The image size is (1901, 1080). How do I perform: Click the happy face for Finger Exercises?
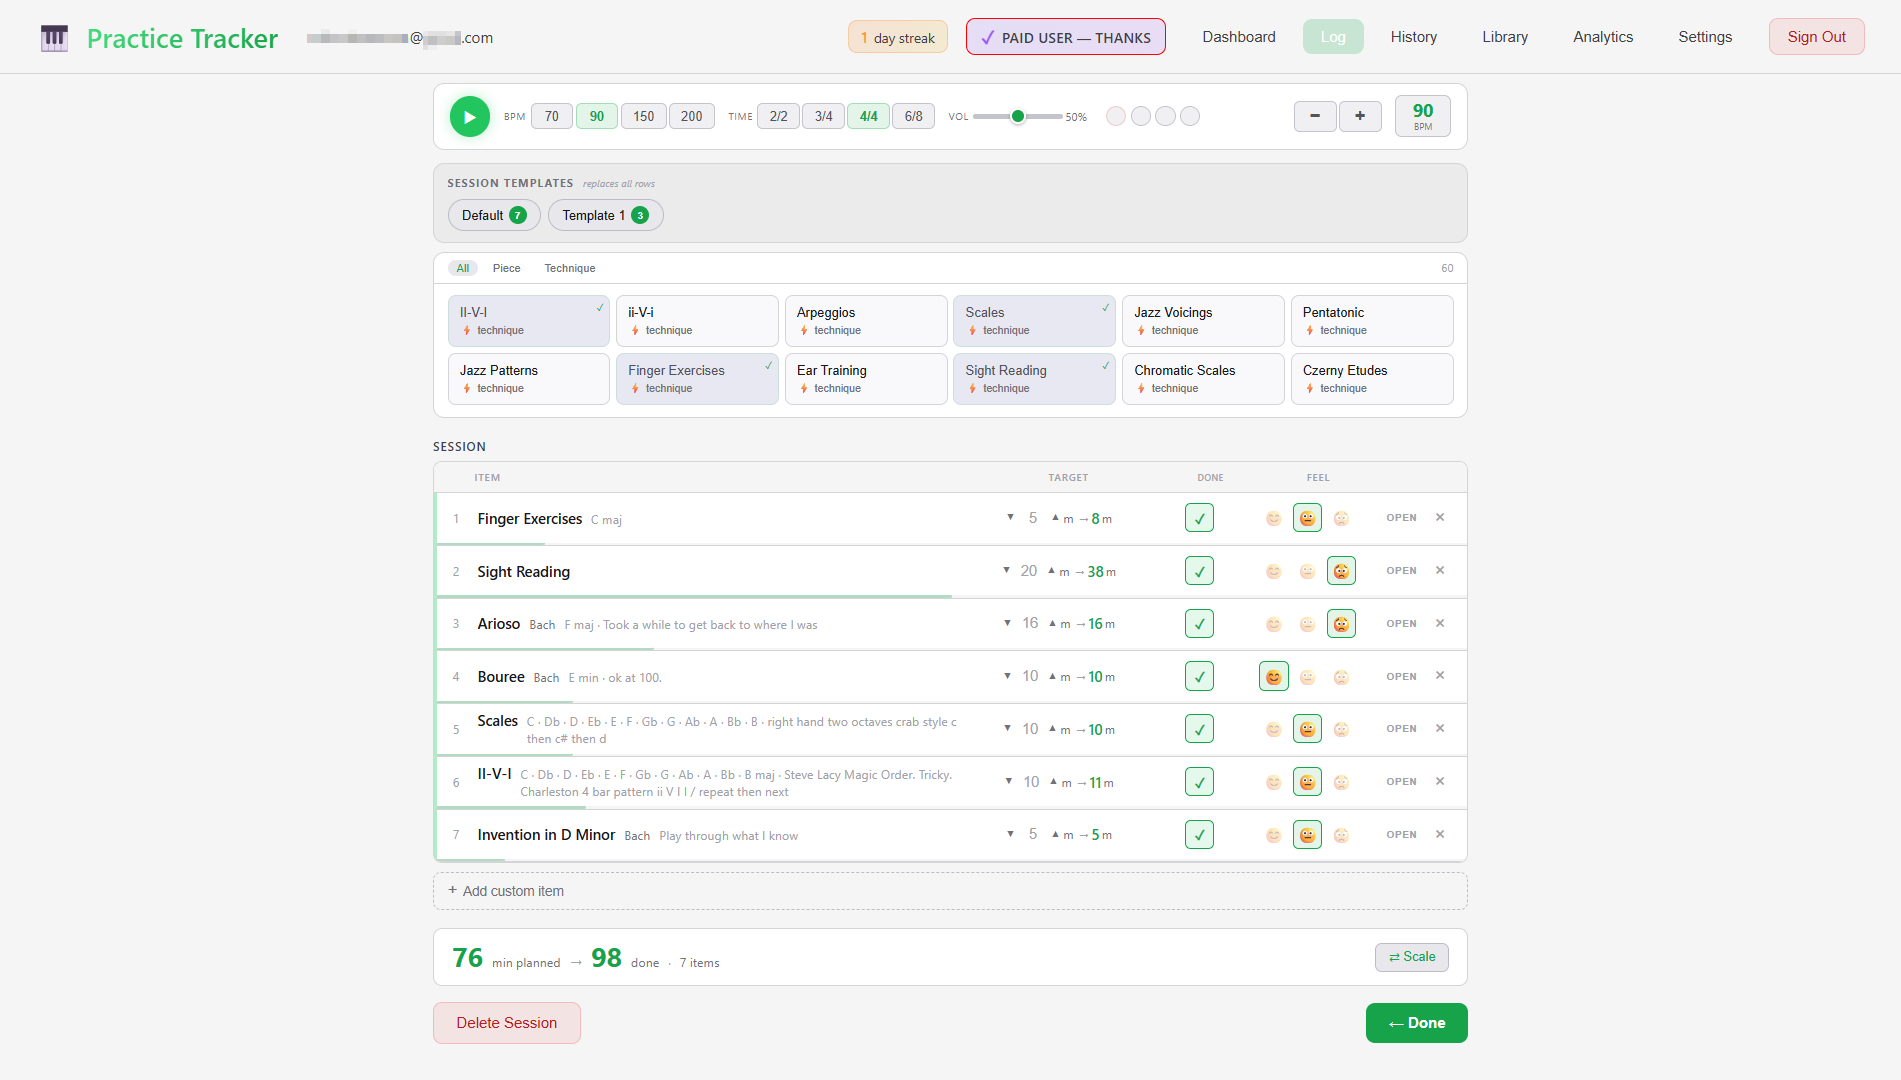(1273, 518)
